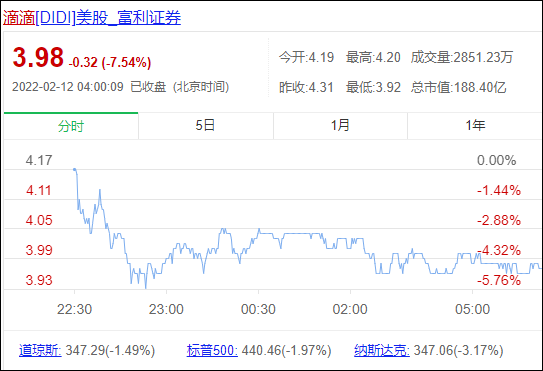This screenshot has height=371, width=543.
Task: Click the change value -0.32 (-7.54%)
Action: click(110, 62)
